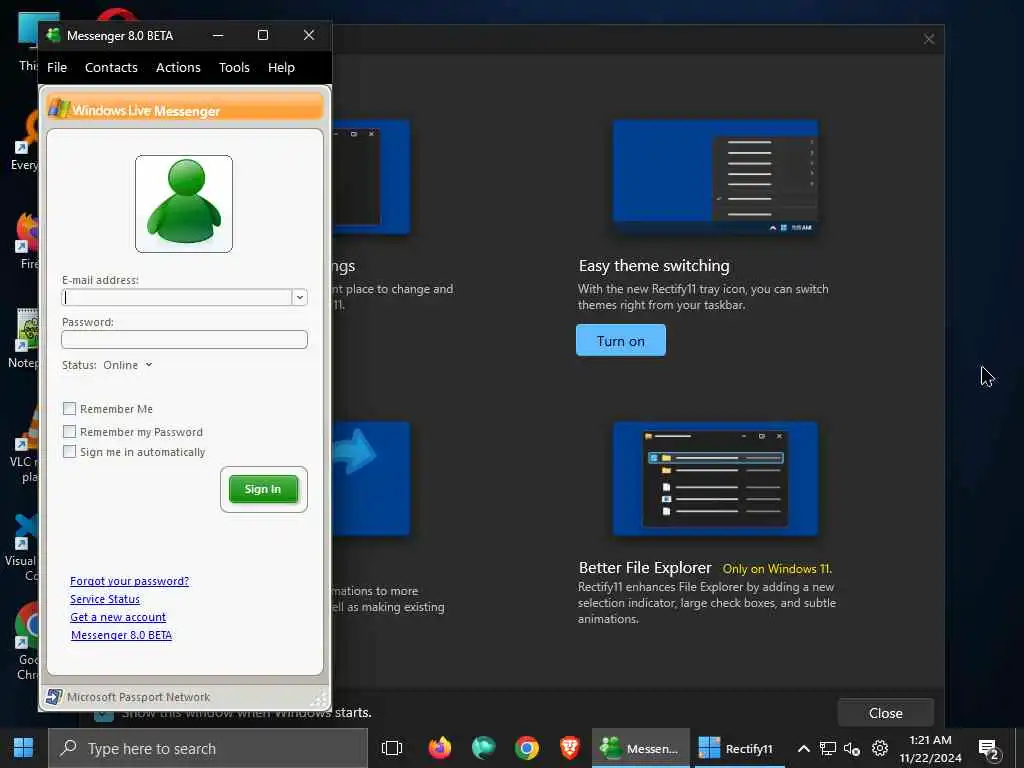Click the Only on Windows 11 label

coord(777,569)
